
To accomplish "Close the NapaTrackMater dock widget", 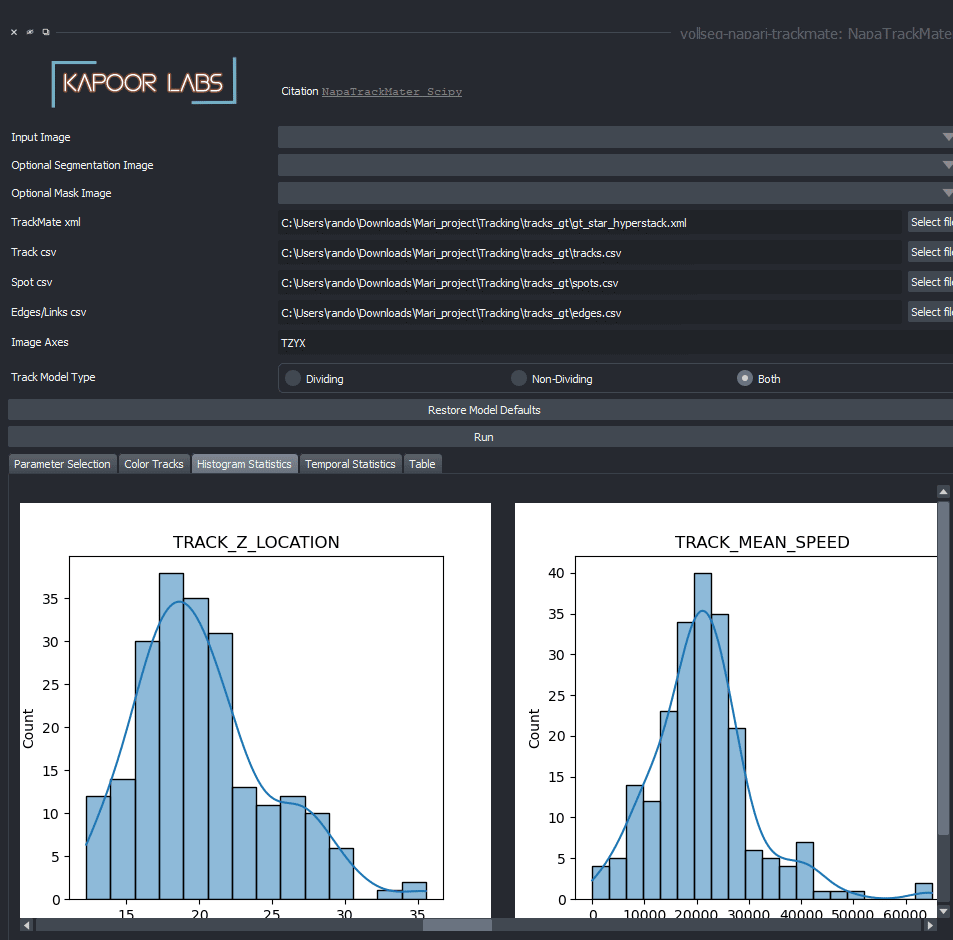I will point(13,32).
